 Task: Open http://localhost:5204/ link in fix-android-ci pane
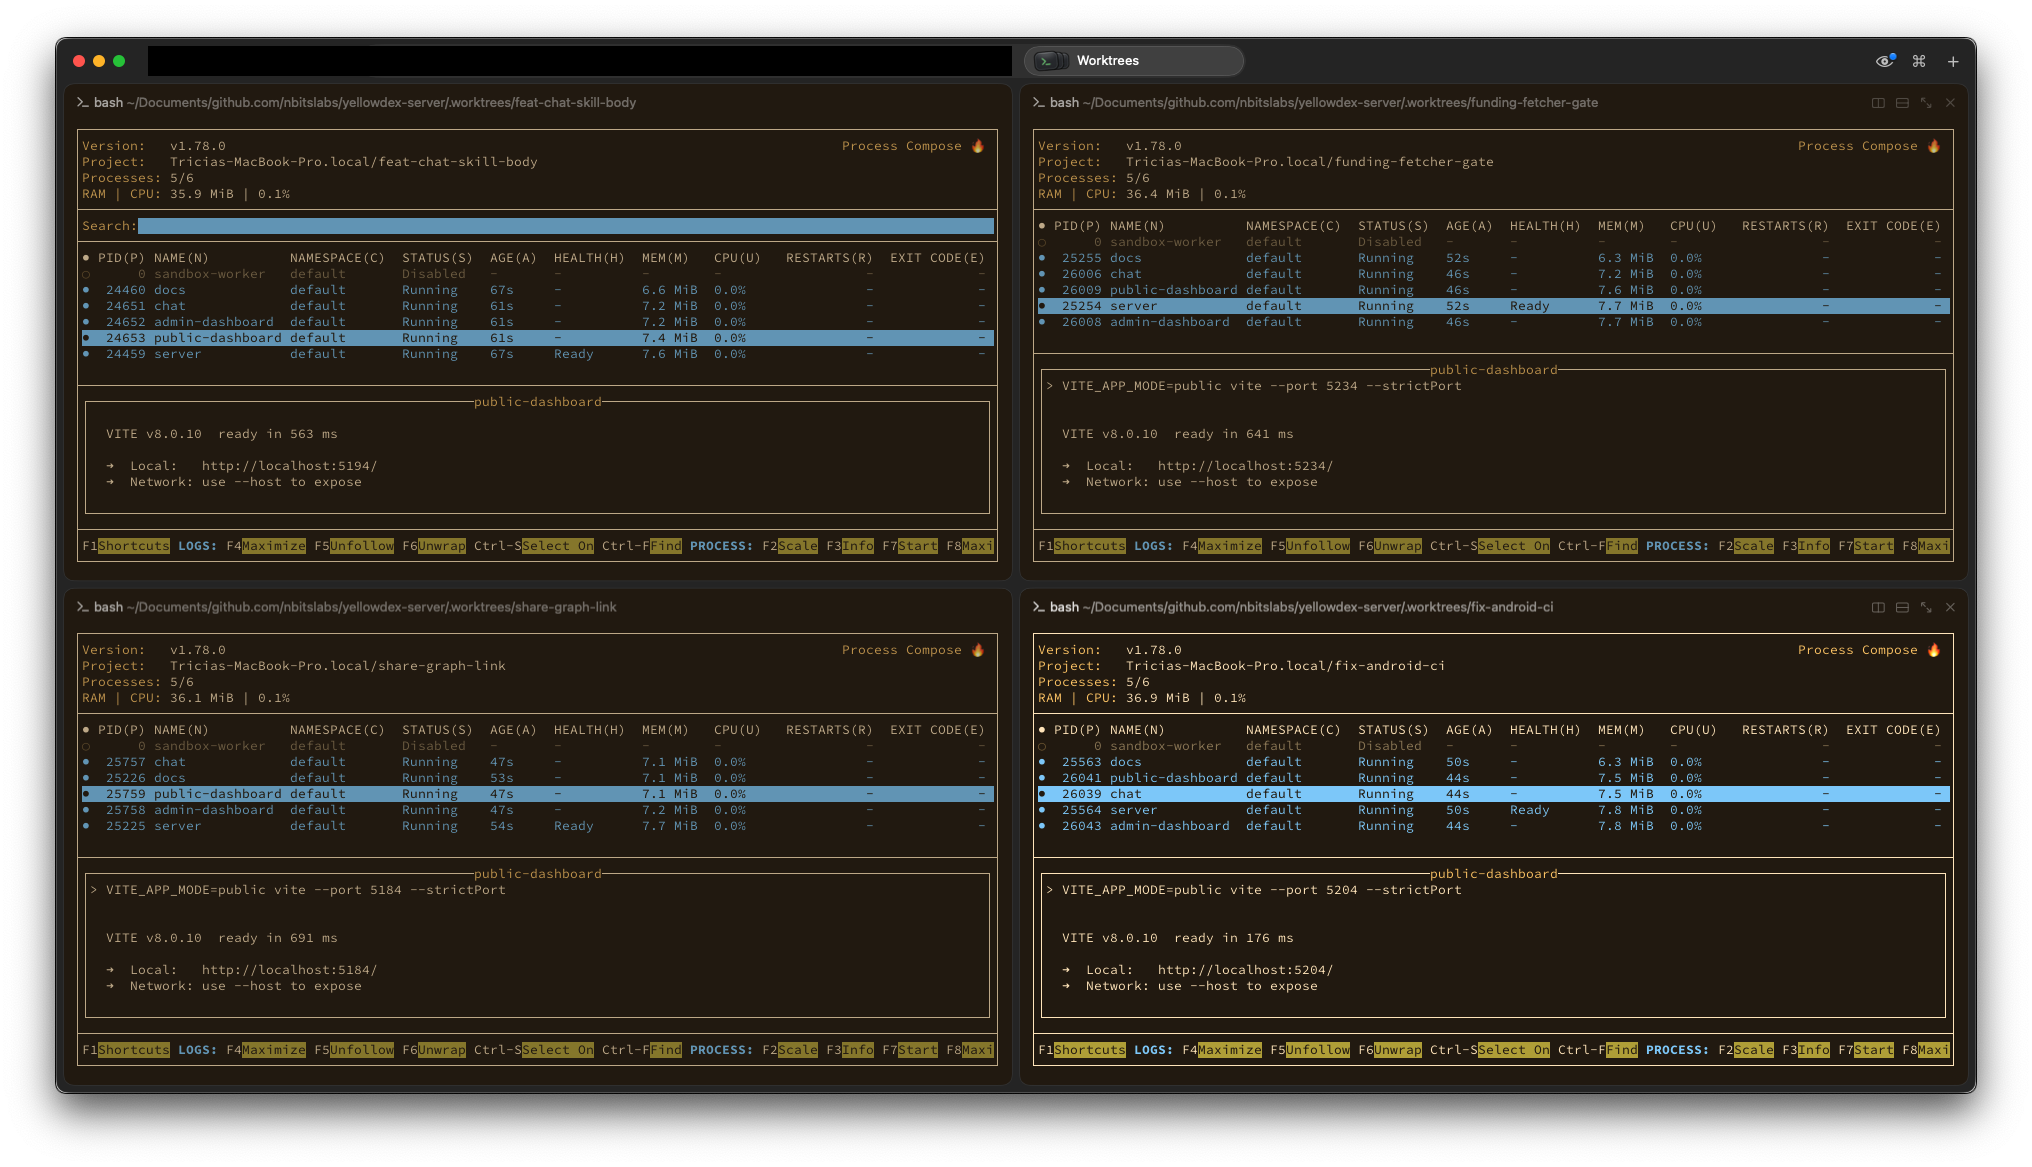(x=1245, y=970)
